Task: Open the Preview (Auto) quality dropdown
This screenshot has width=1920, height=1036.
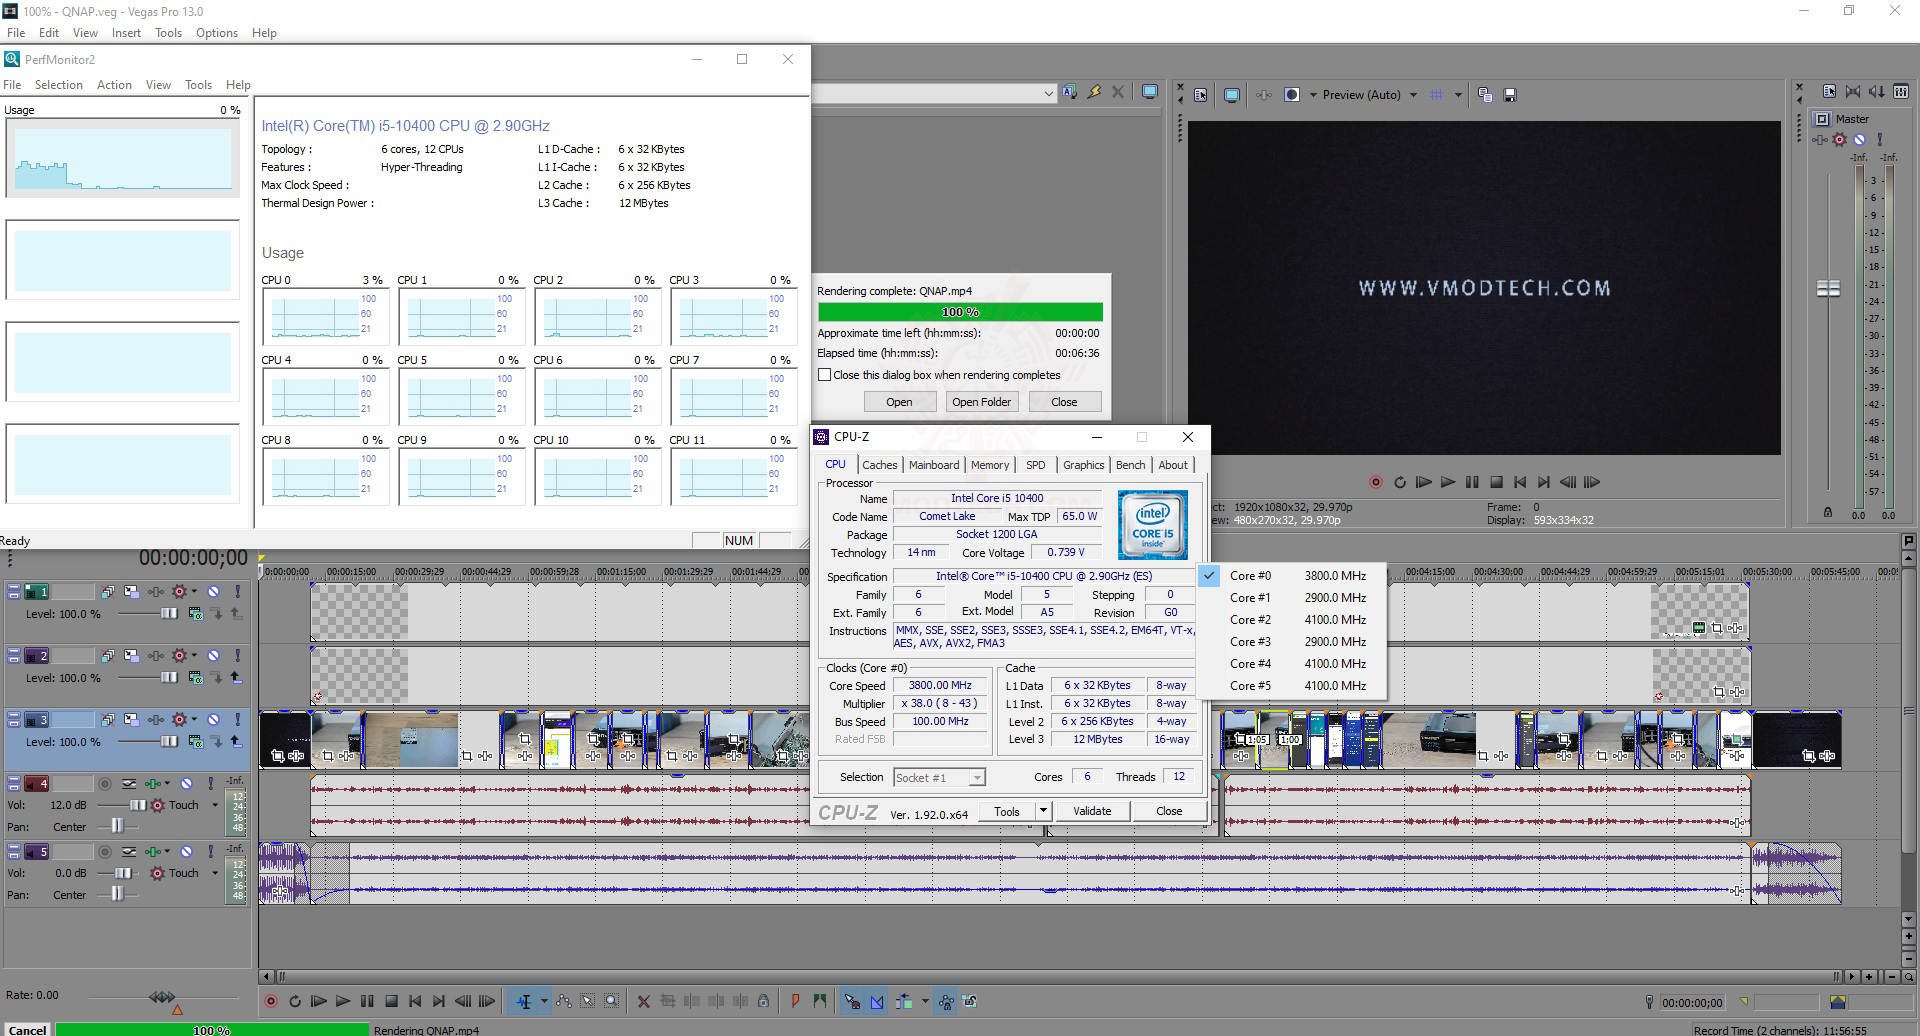Action: [1413, 95]
